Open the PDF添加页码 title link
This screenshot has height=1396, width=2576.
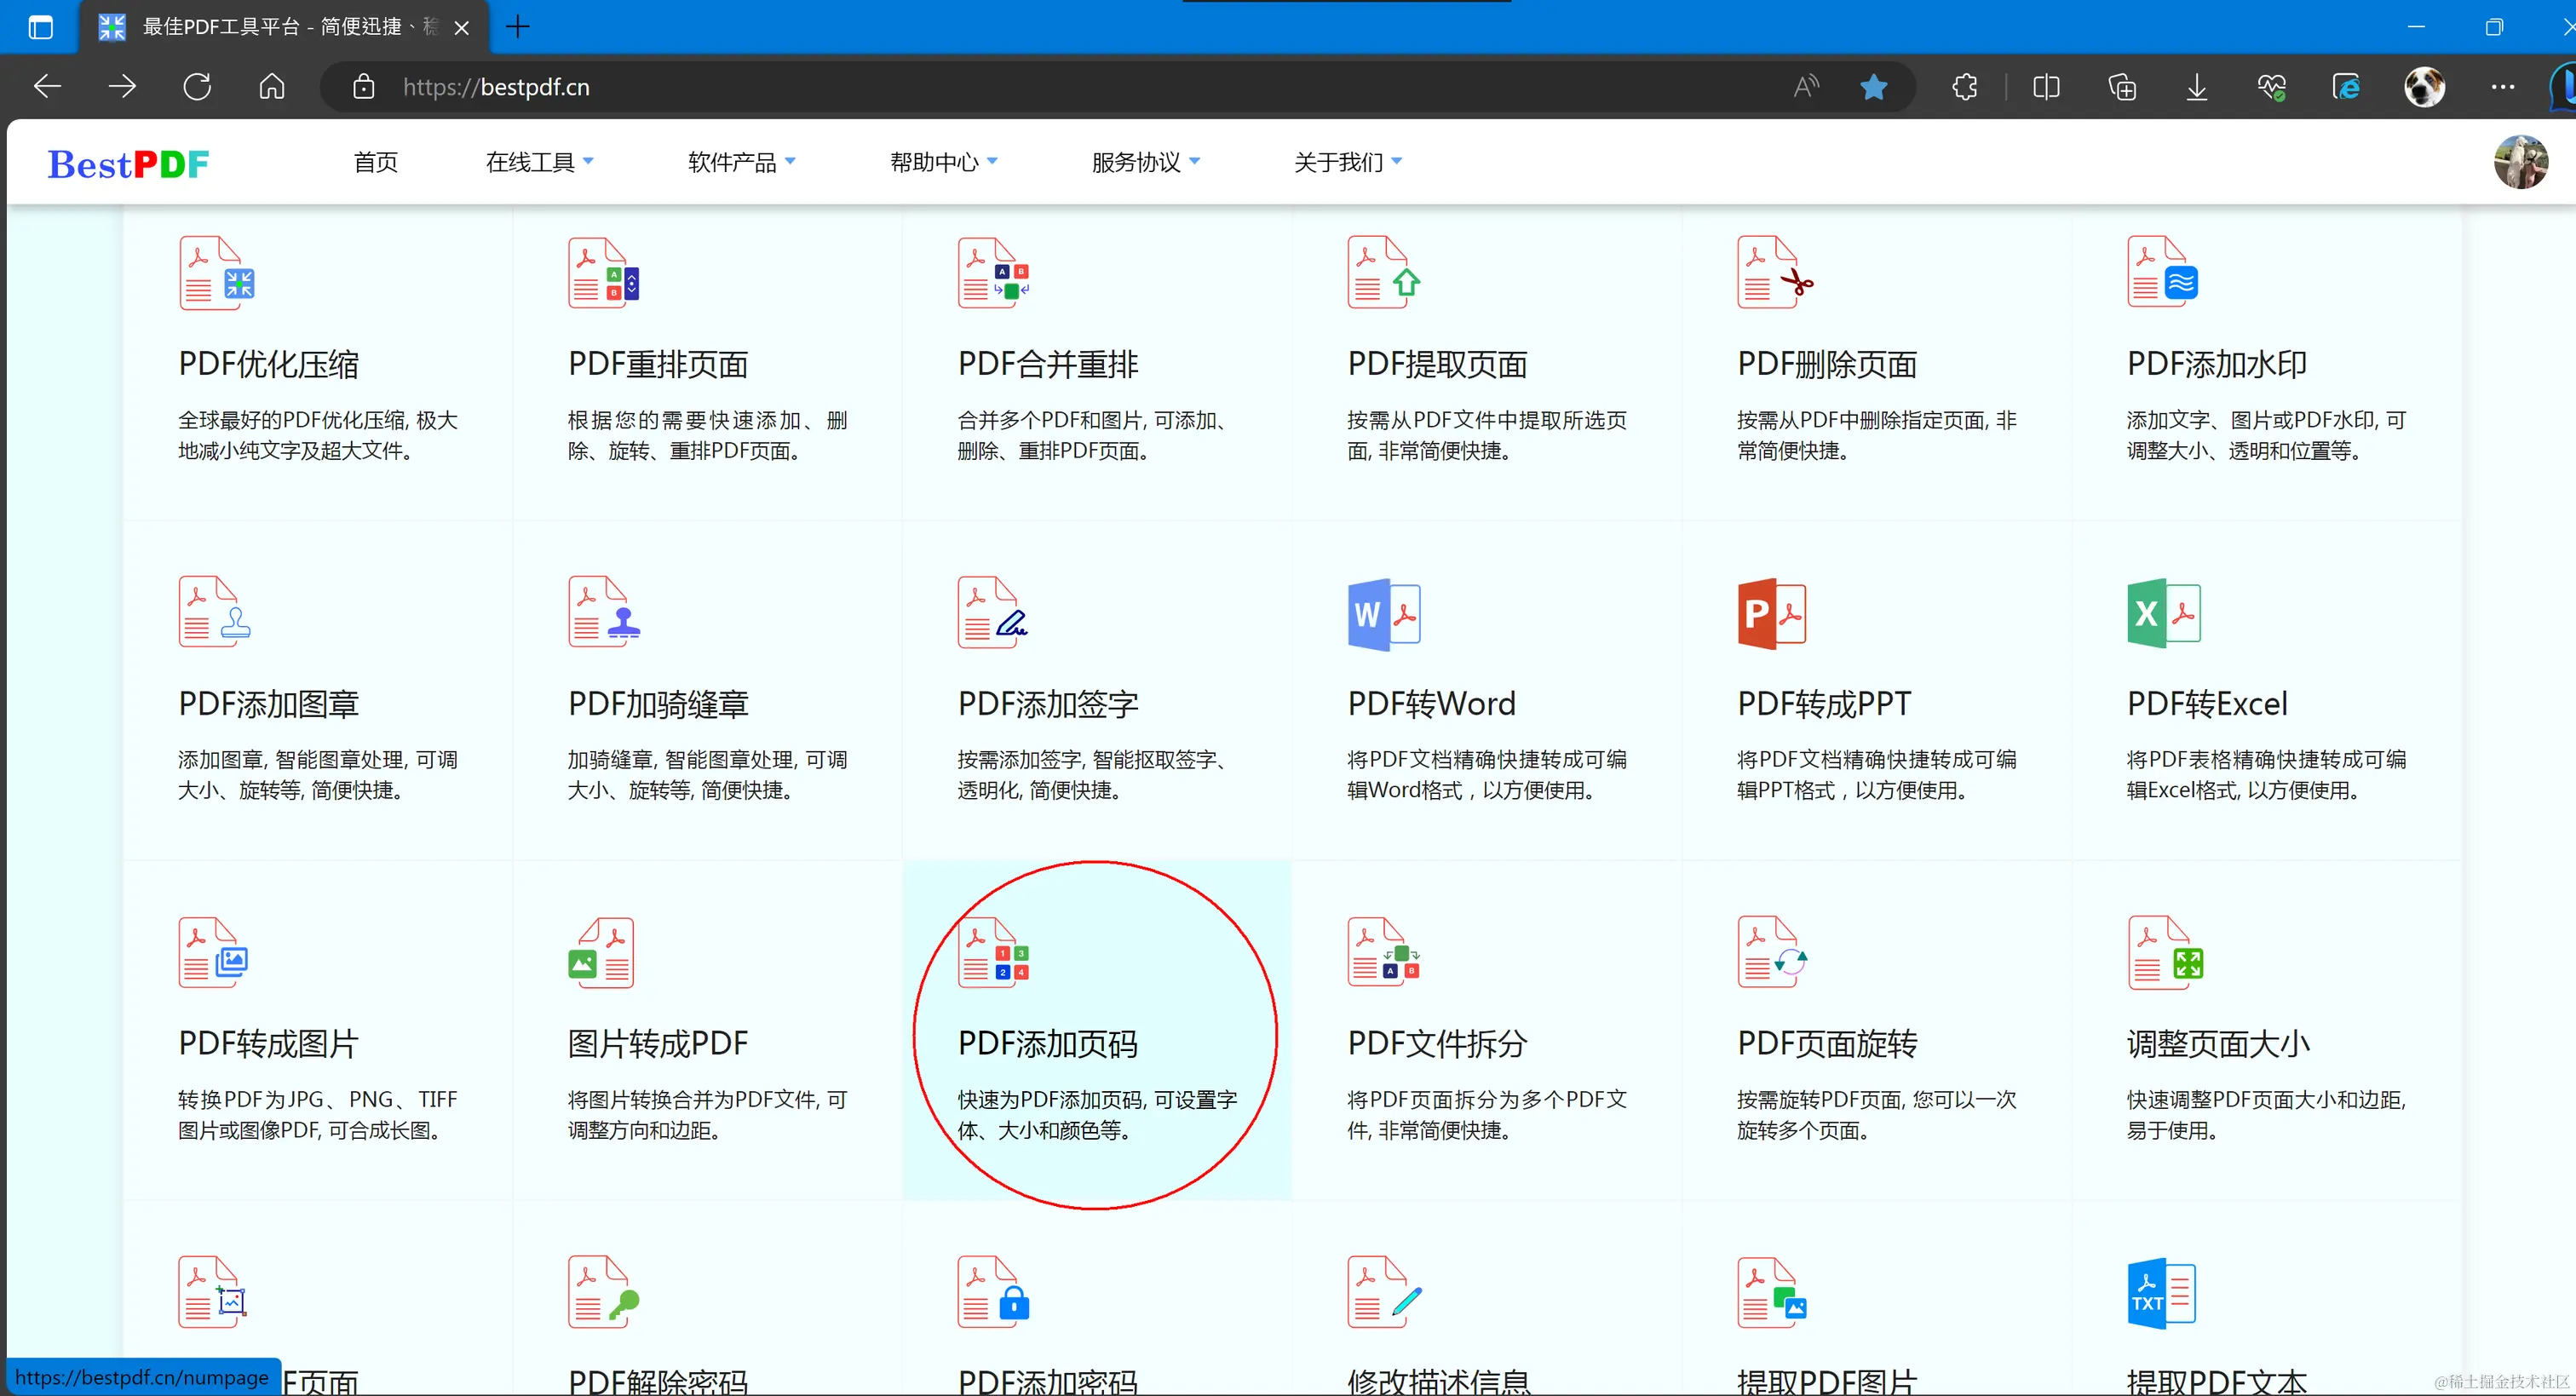click(x=1047, y=1044)
